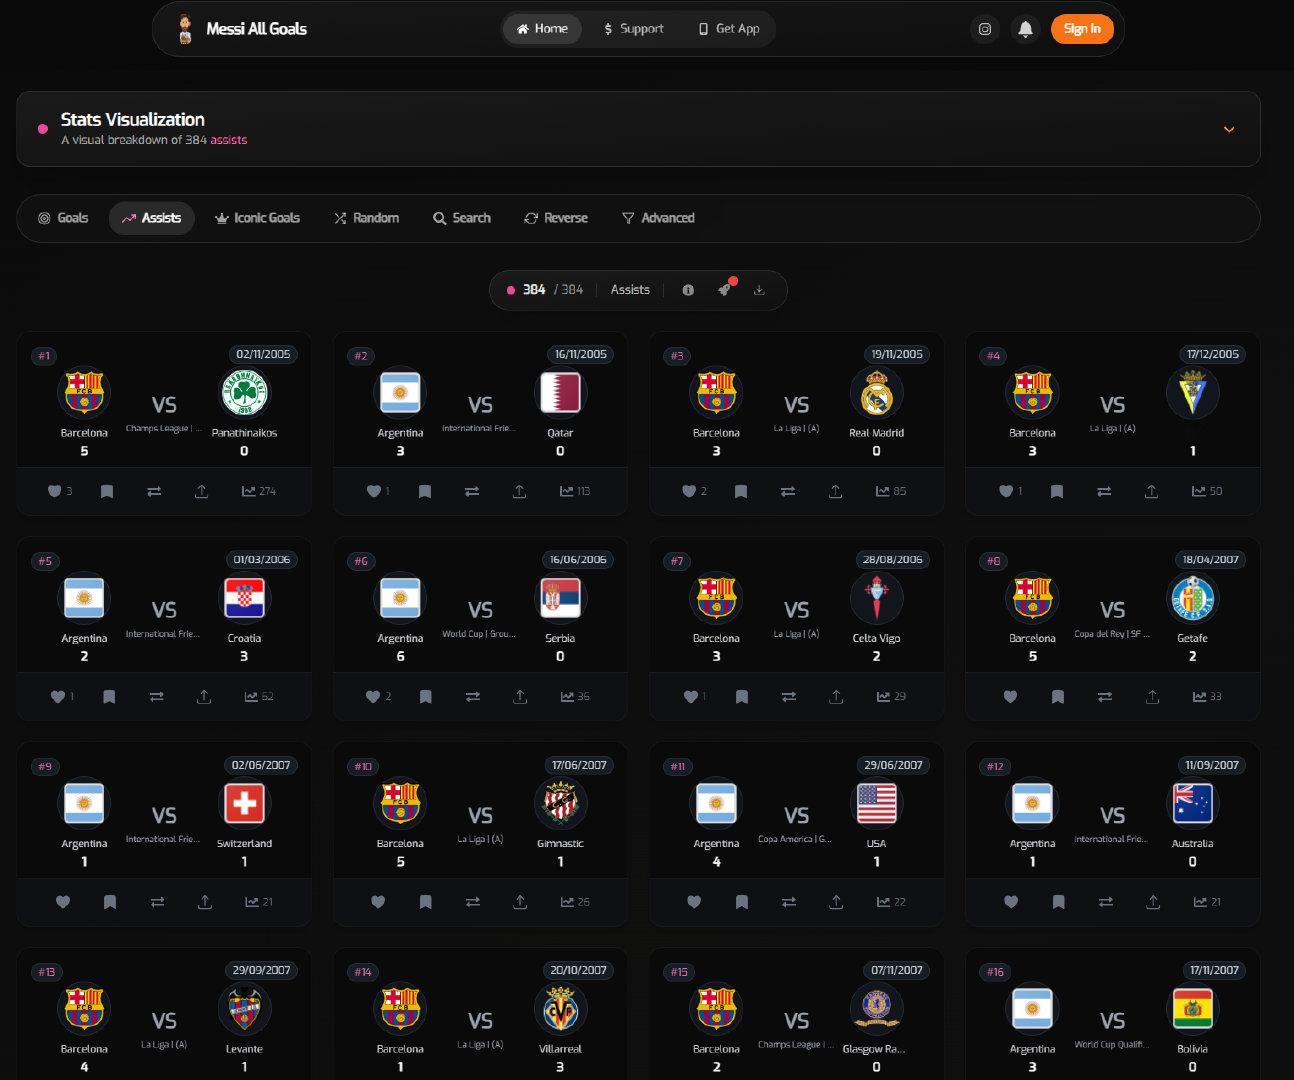Click the Messi All Goals site title
Screen dimensions: 1294x1080
(256, 29)
